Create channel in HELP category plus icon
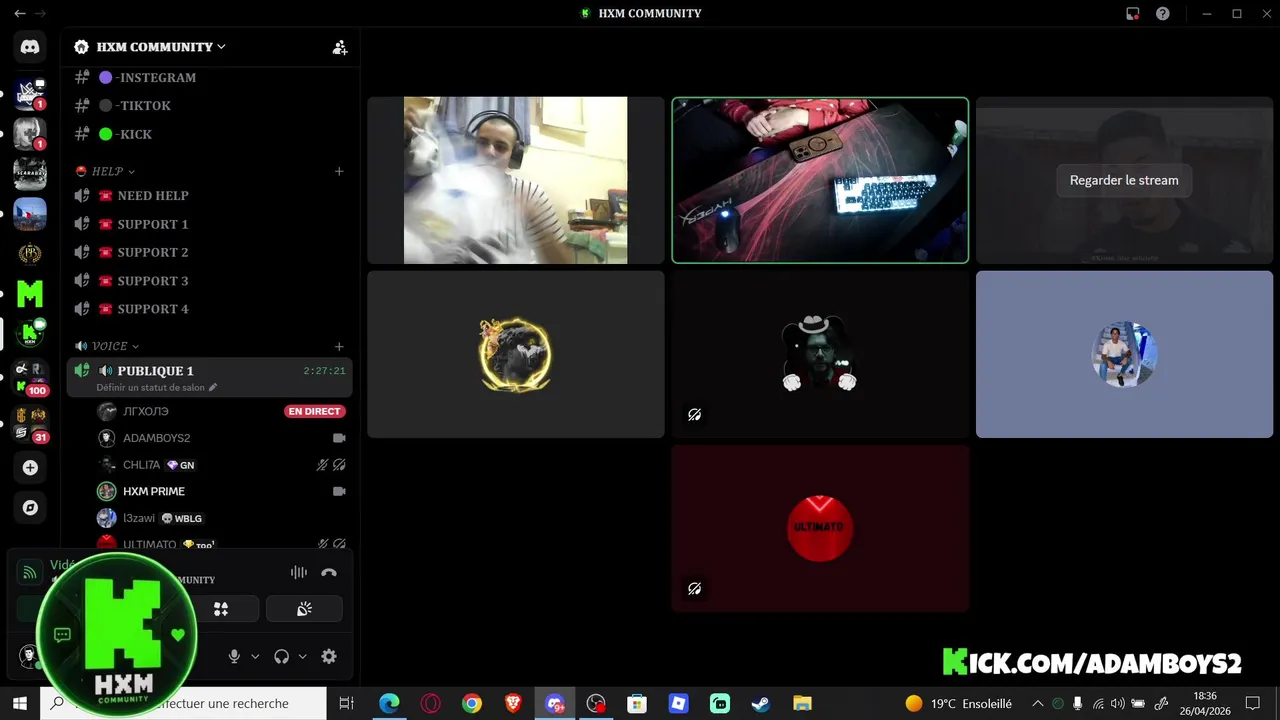This screenshot has width=1280, height=720. pyautogui.click(x=339, y=172)
